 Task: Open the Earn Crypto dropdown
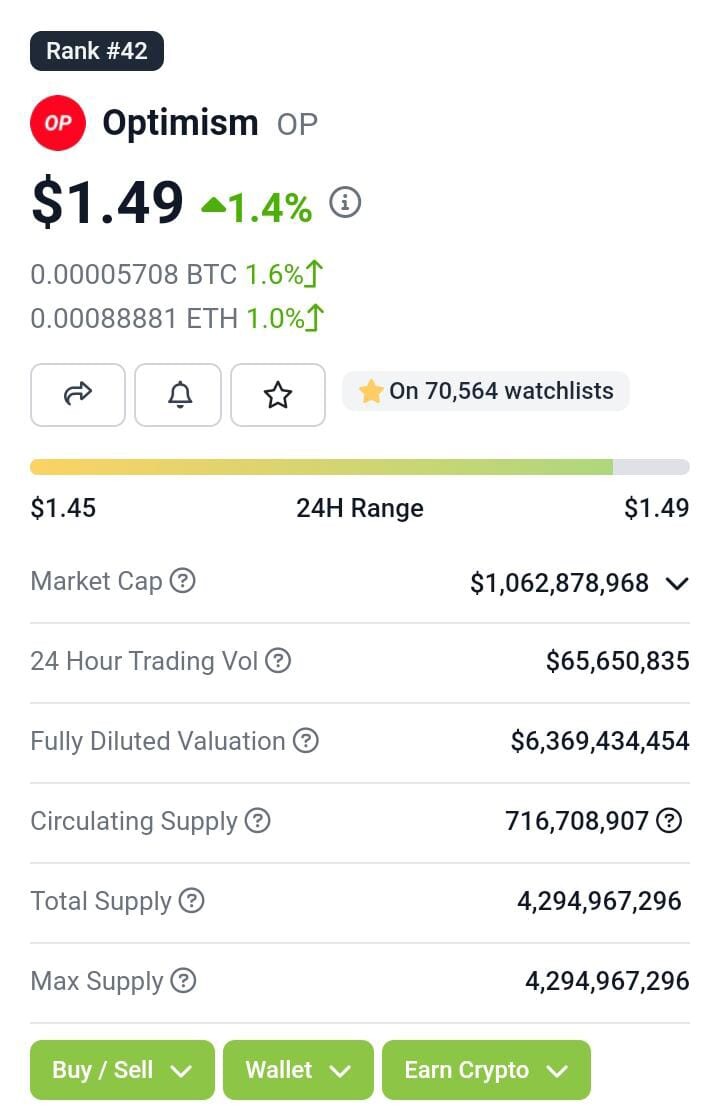pos(486,1070)
